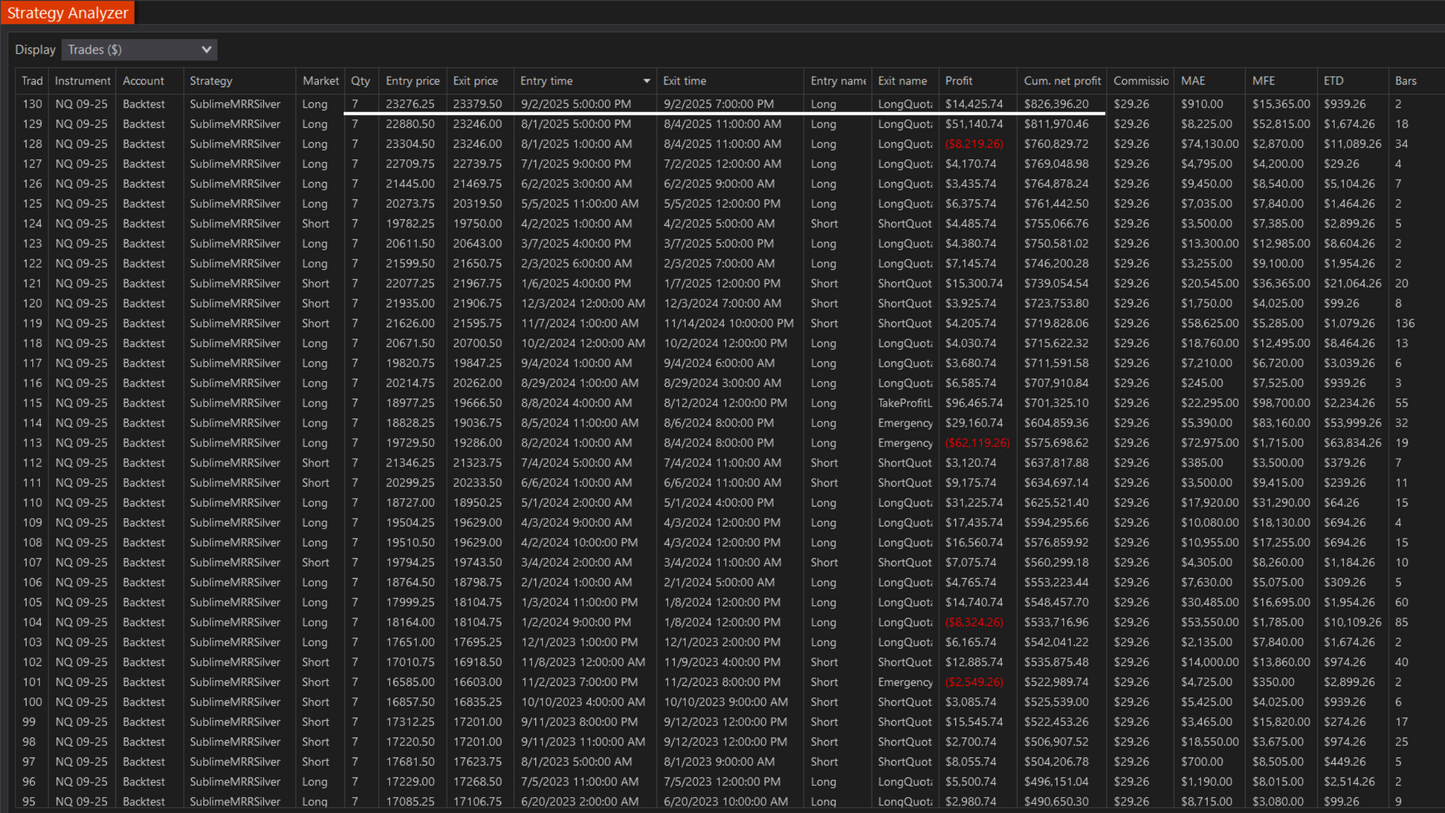Image resolution: width=1445 pixels, height=813 pixels.
Task: Click the MAE column header
Action: click(1192, 81)
